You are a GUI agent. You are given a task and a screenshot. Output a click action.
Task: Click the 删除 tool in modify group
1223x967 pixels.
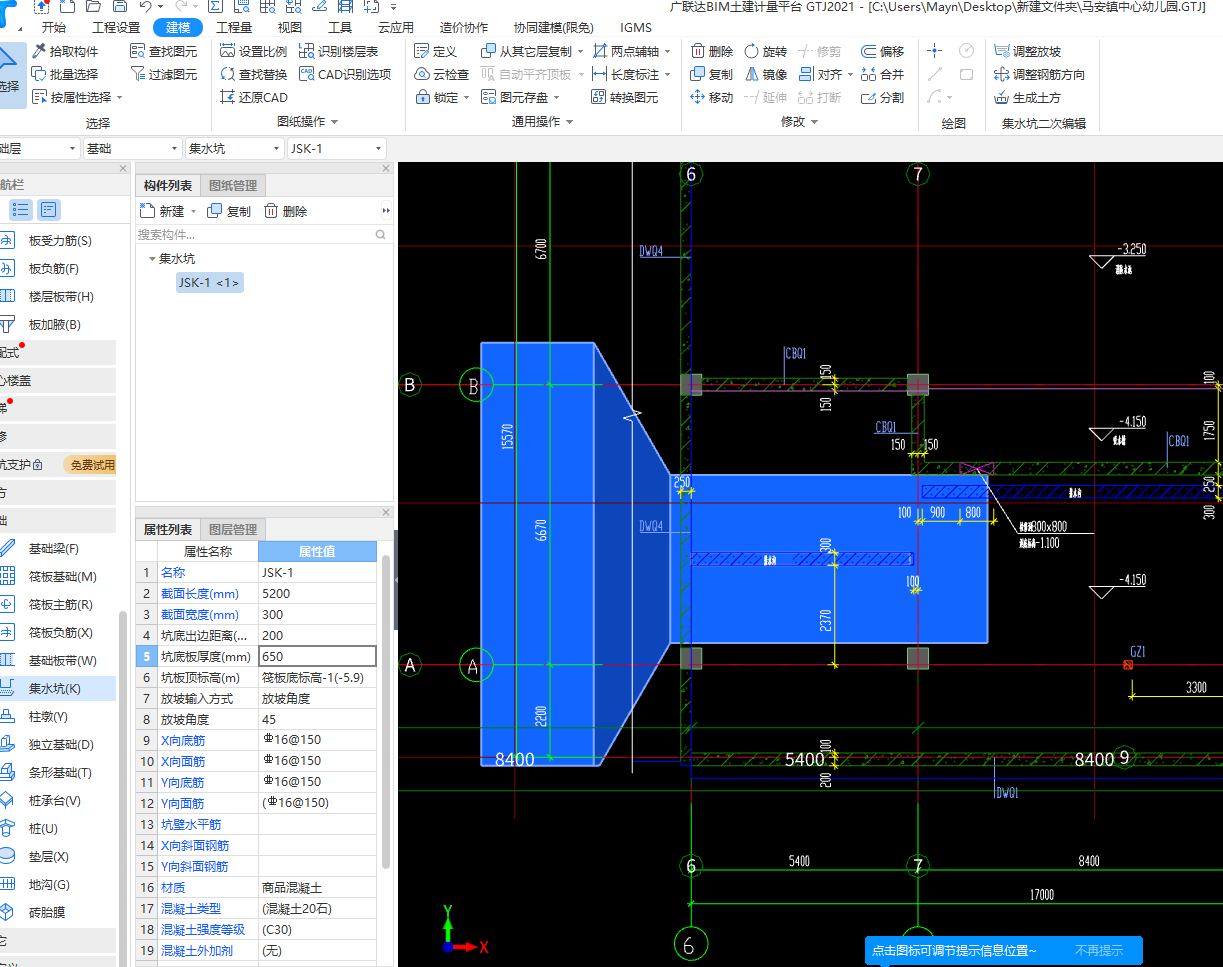pos(711,51)
